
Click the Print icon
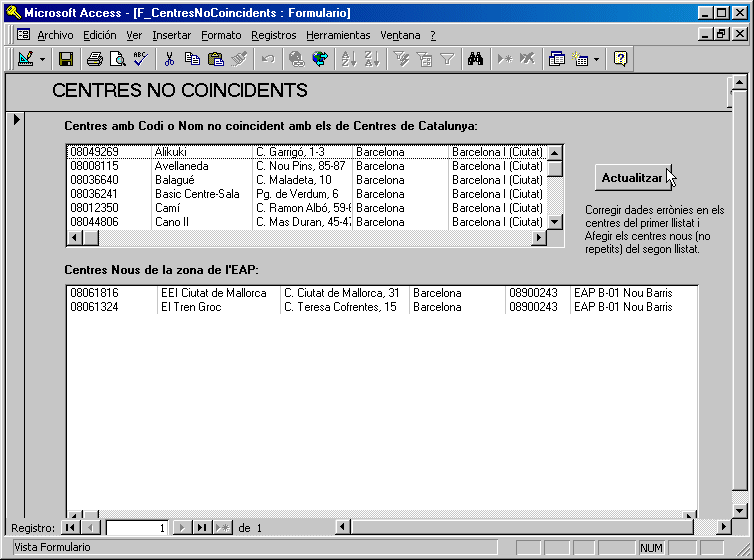(95, 59)
